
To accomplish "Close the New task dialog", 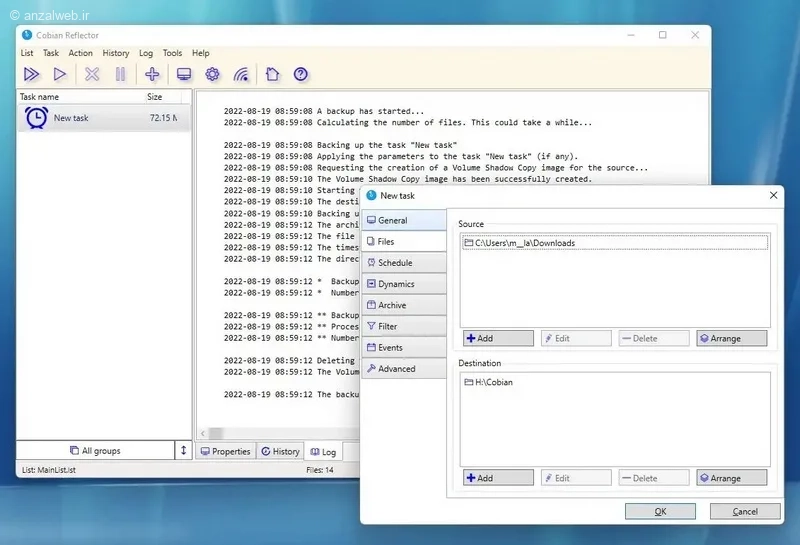I will pos(773,195).
